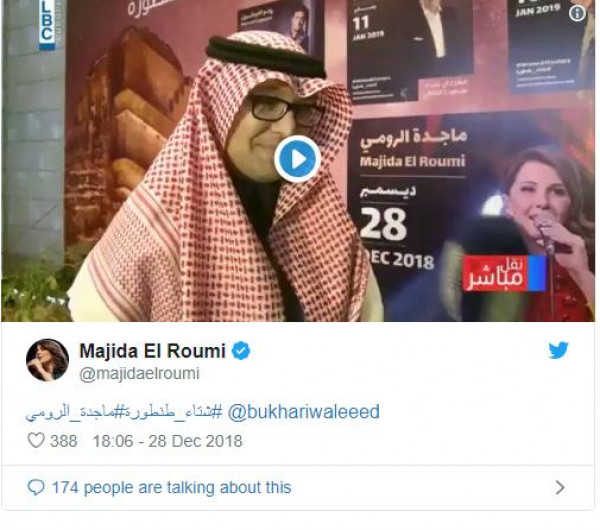This screenshot has height=530, width=600.
Task: Open the 18:06 - 28 Dec 2018 timestamp
Action: 168,441
